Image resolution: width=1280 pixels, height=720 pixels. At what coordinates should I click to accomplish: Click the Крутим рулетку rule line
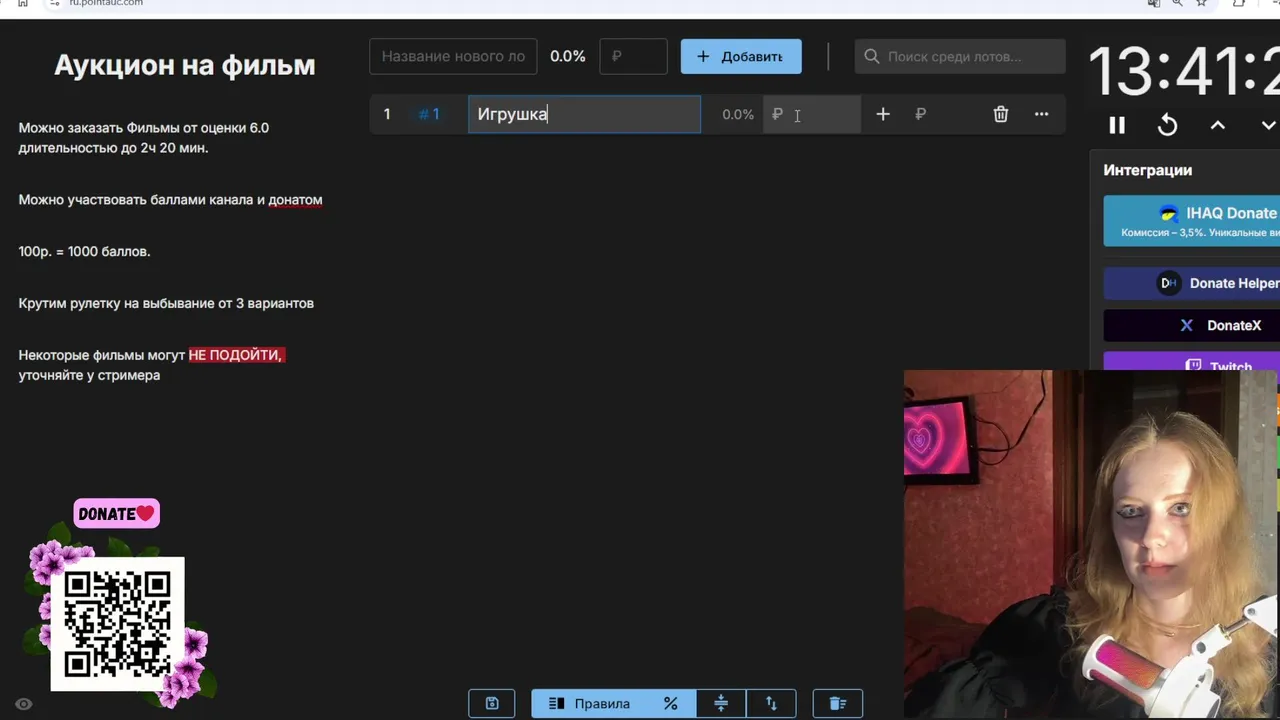coord(166,303)
